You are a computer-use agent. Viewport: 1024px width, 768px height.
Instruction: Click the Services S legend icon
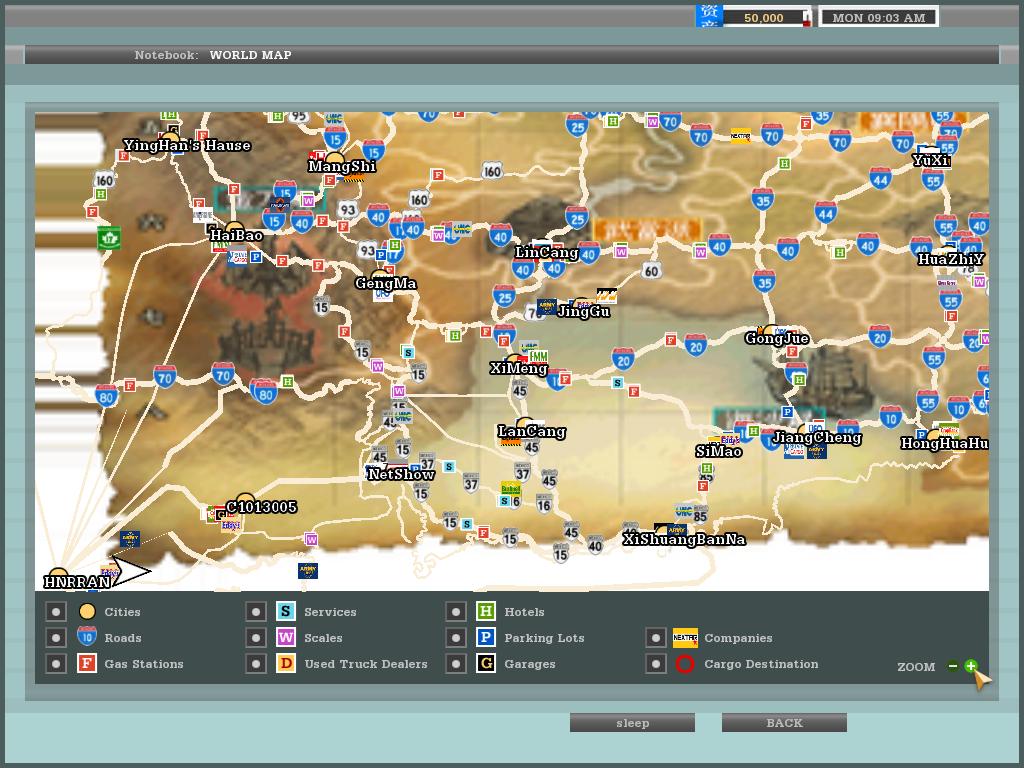[285, 611]
